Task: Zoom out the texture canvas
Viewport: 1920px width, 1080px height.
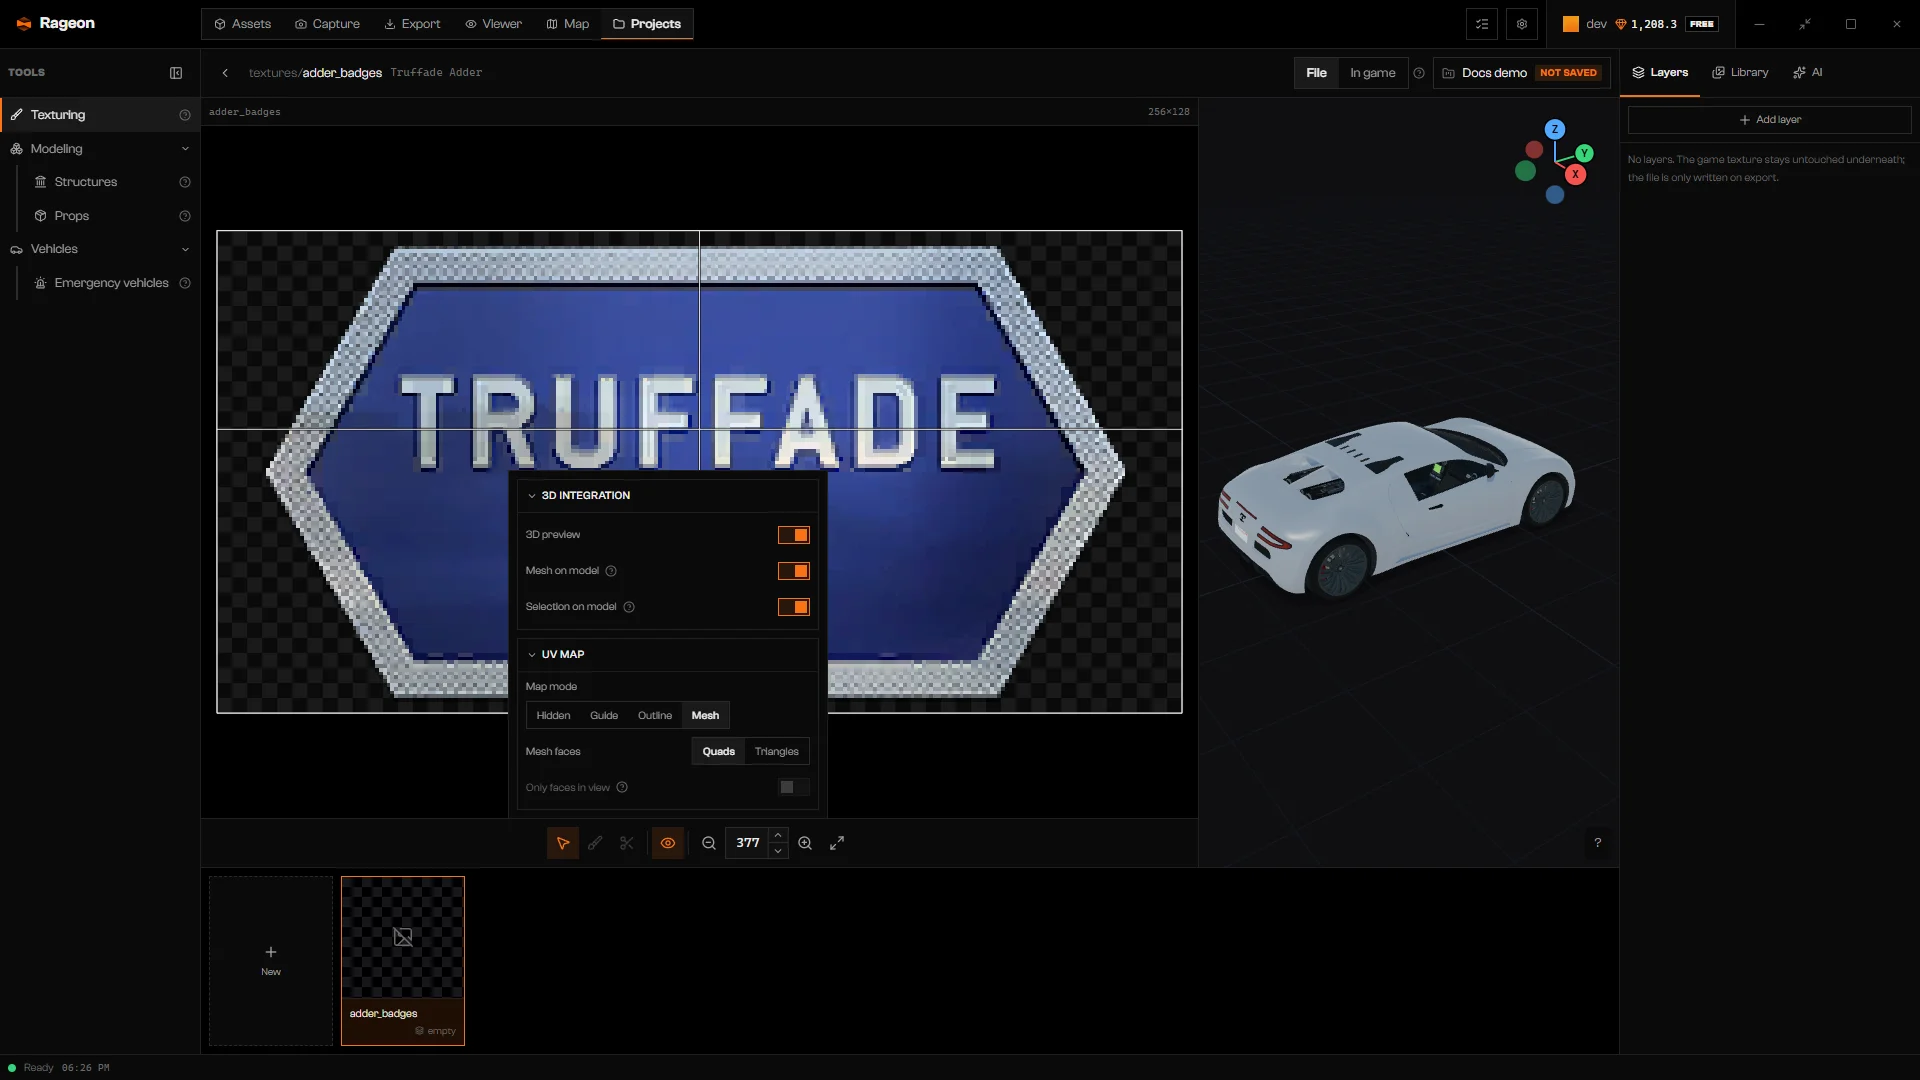Action: tap(709, 843)
